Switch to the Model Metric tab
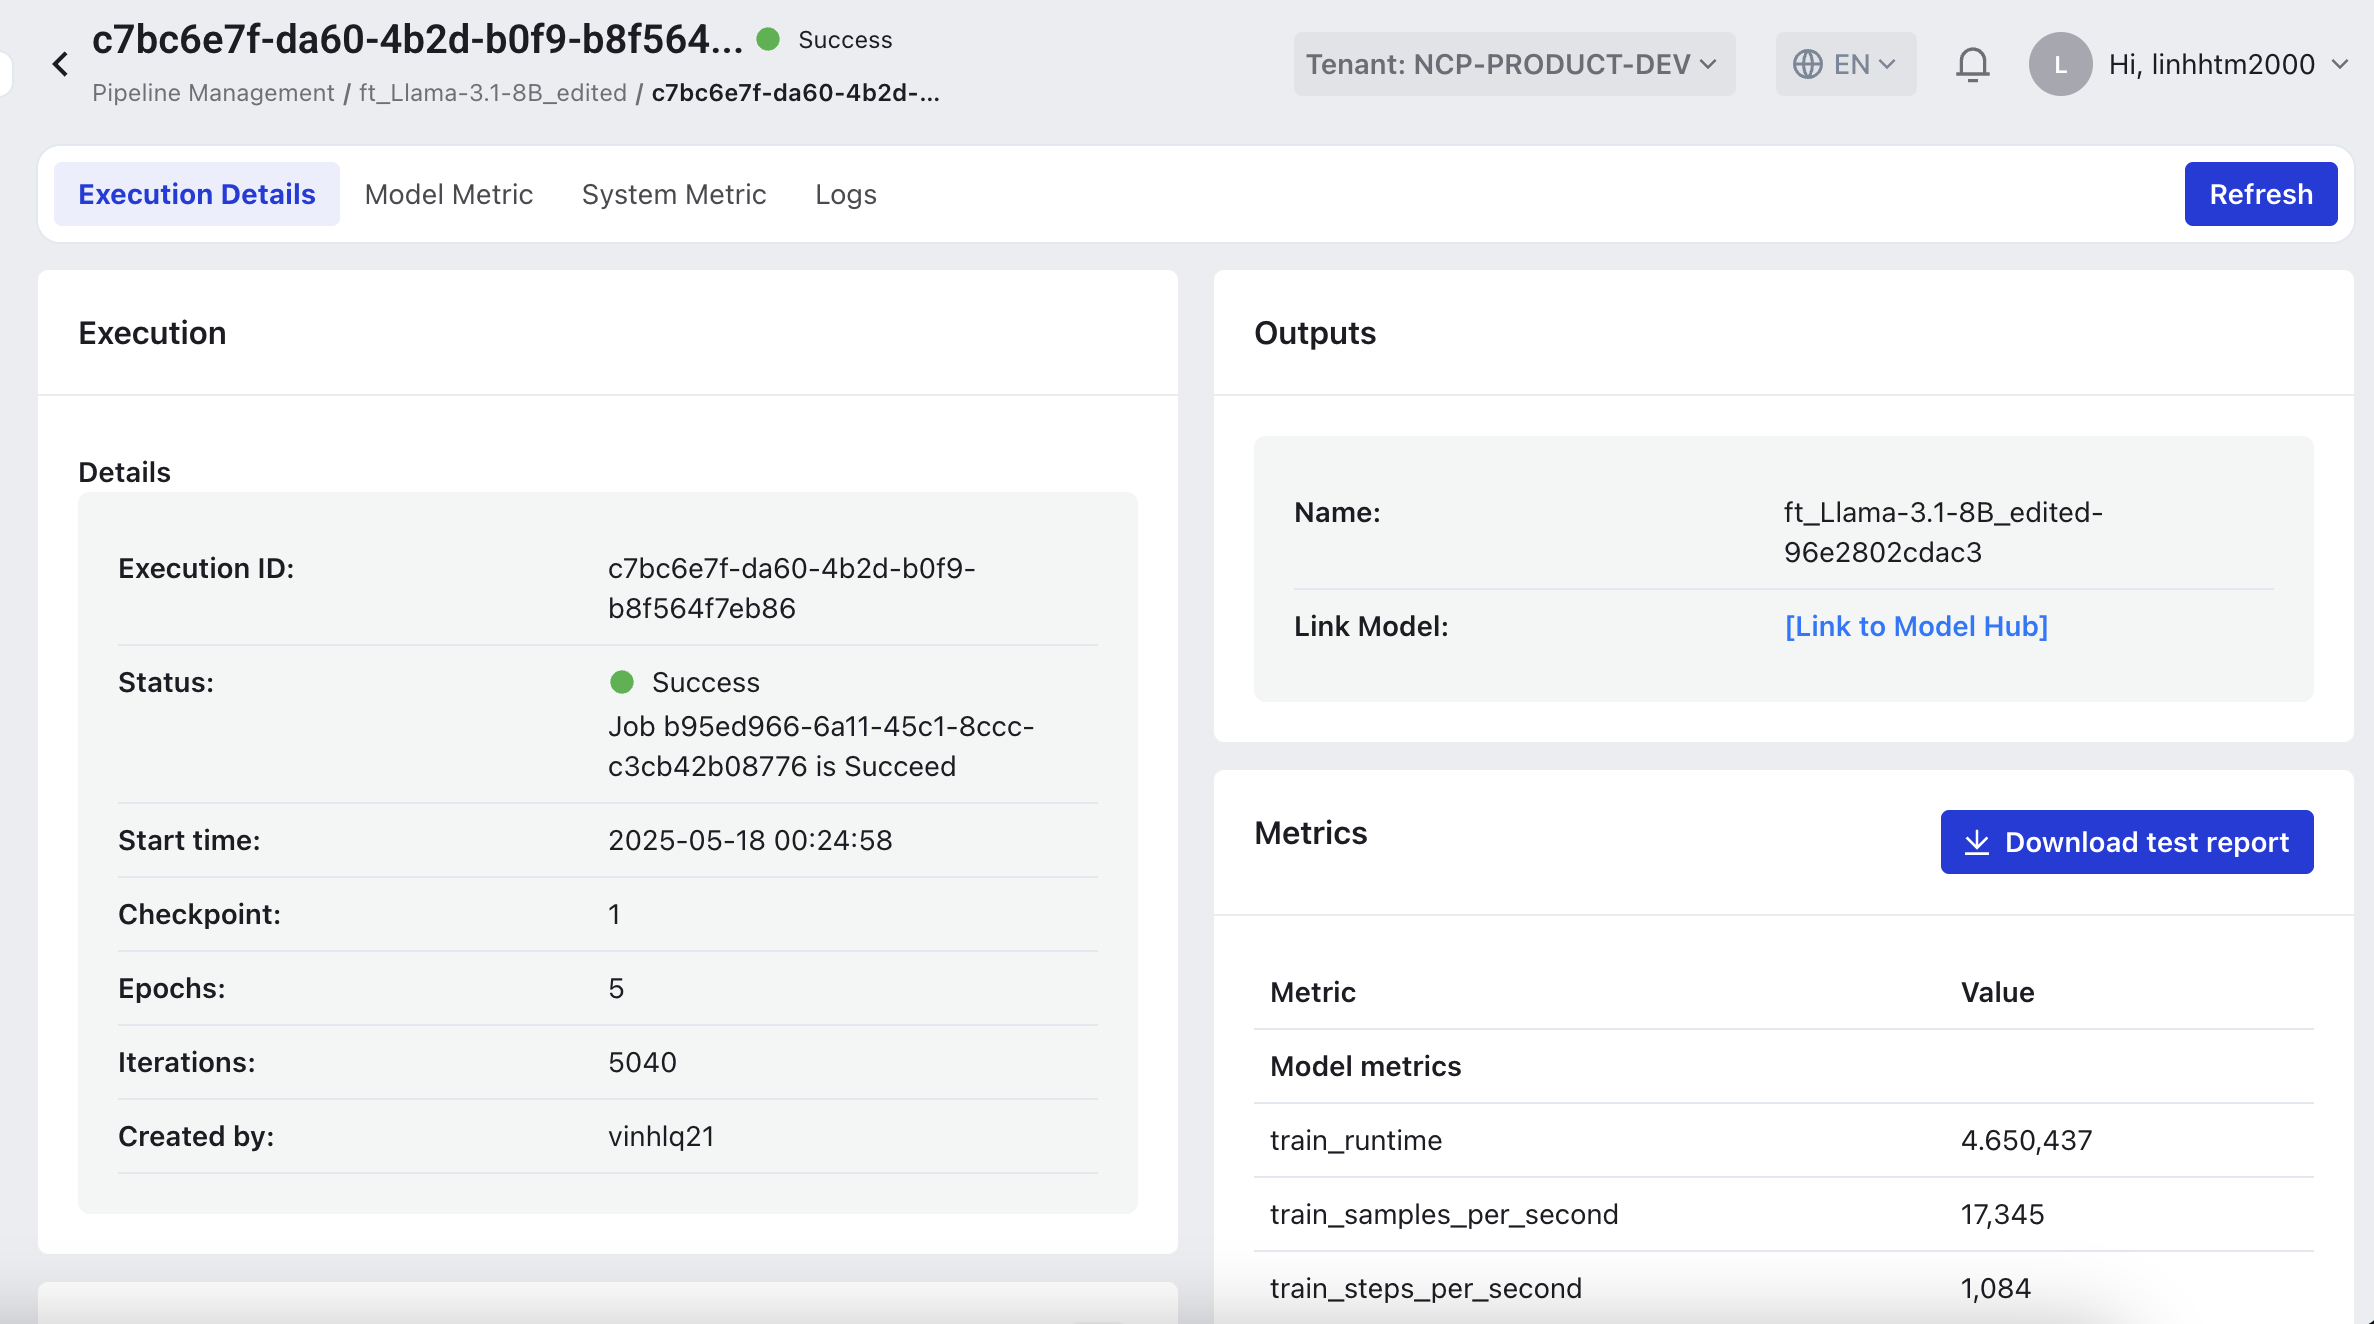The height and width of the screenshot is (1324, 2374). (x=449, y=194)
